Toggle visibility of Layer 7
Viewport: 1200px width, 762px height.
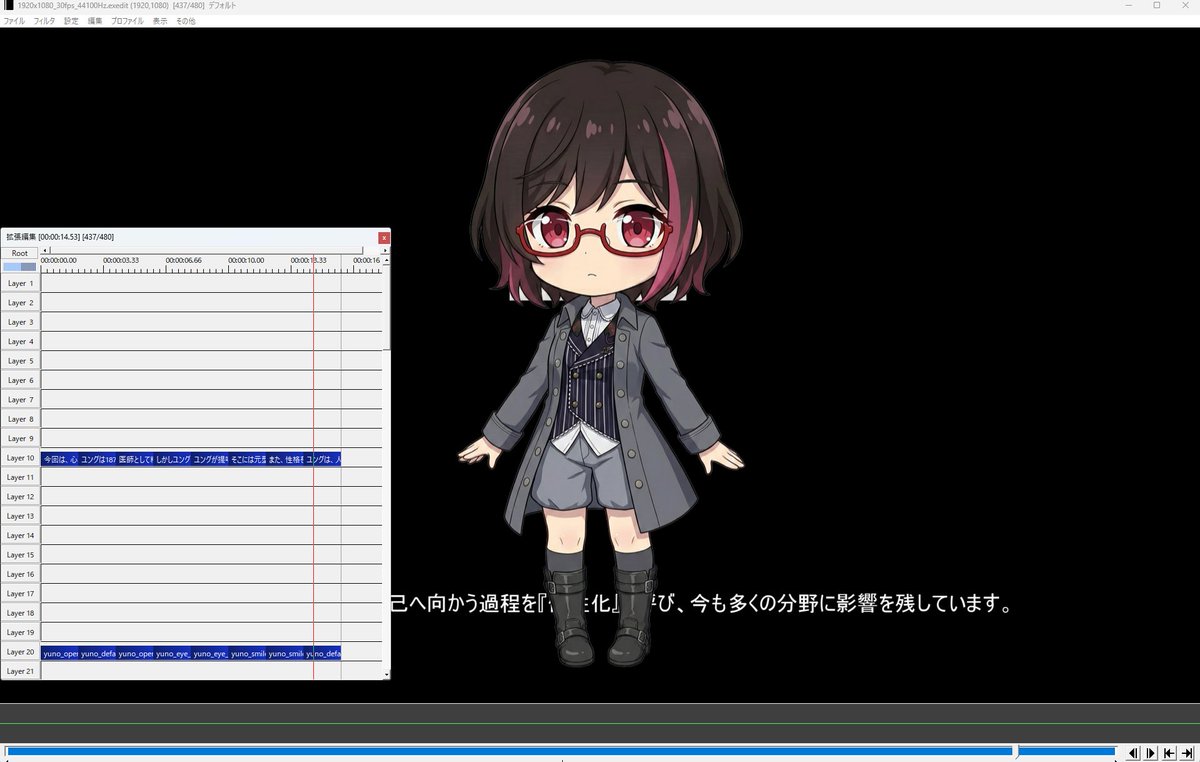pyautogui.click(x=20, y=399)
